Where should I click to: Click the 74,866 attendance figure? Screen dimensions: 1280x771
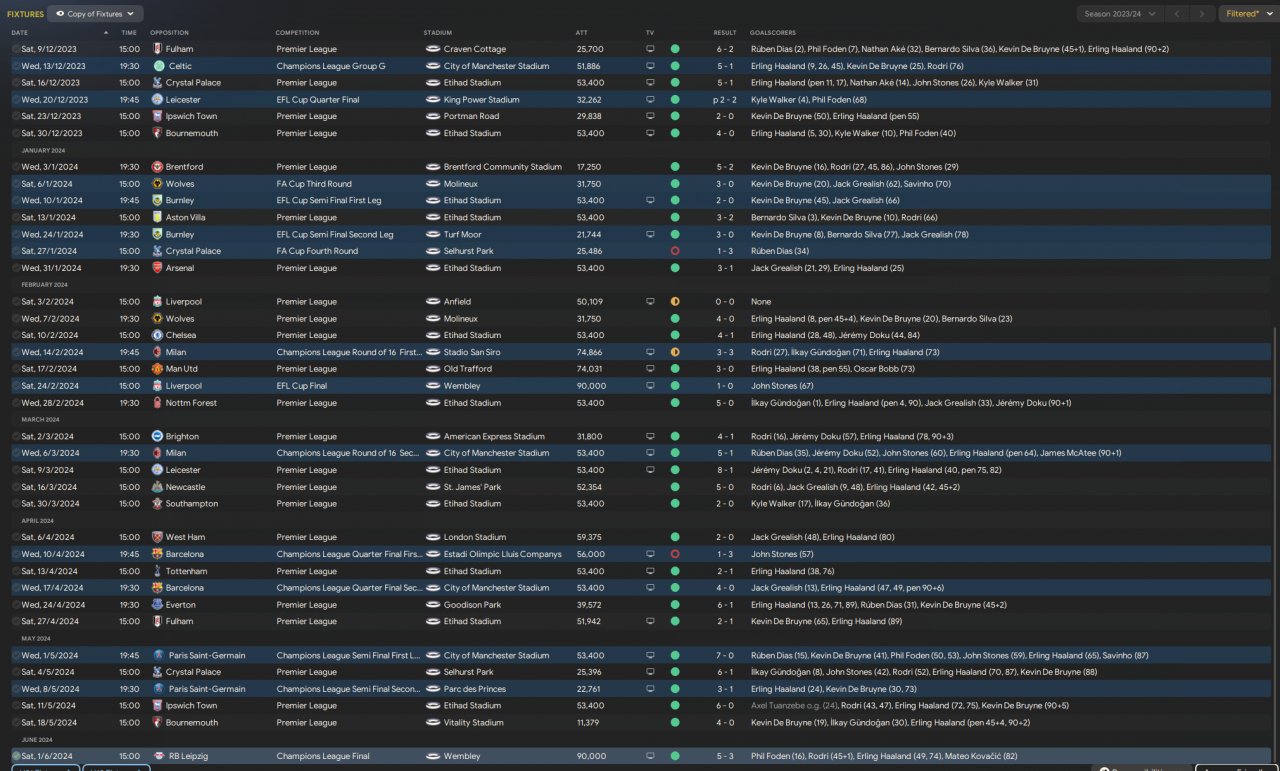pyautogui.click(x=590, y=352)
